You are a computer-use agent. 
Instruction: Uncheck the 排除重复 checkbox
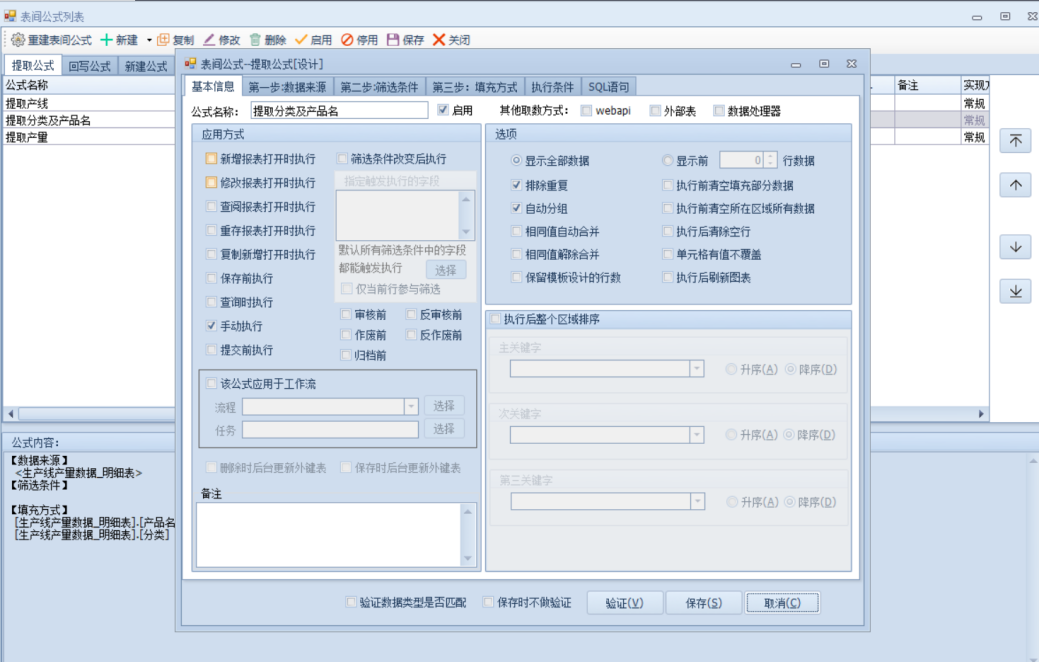pos(516,185)
